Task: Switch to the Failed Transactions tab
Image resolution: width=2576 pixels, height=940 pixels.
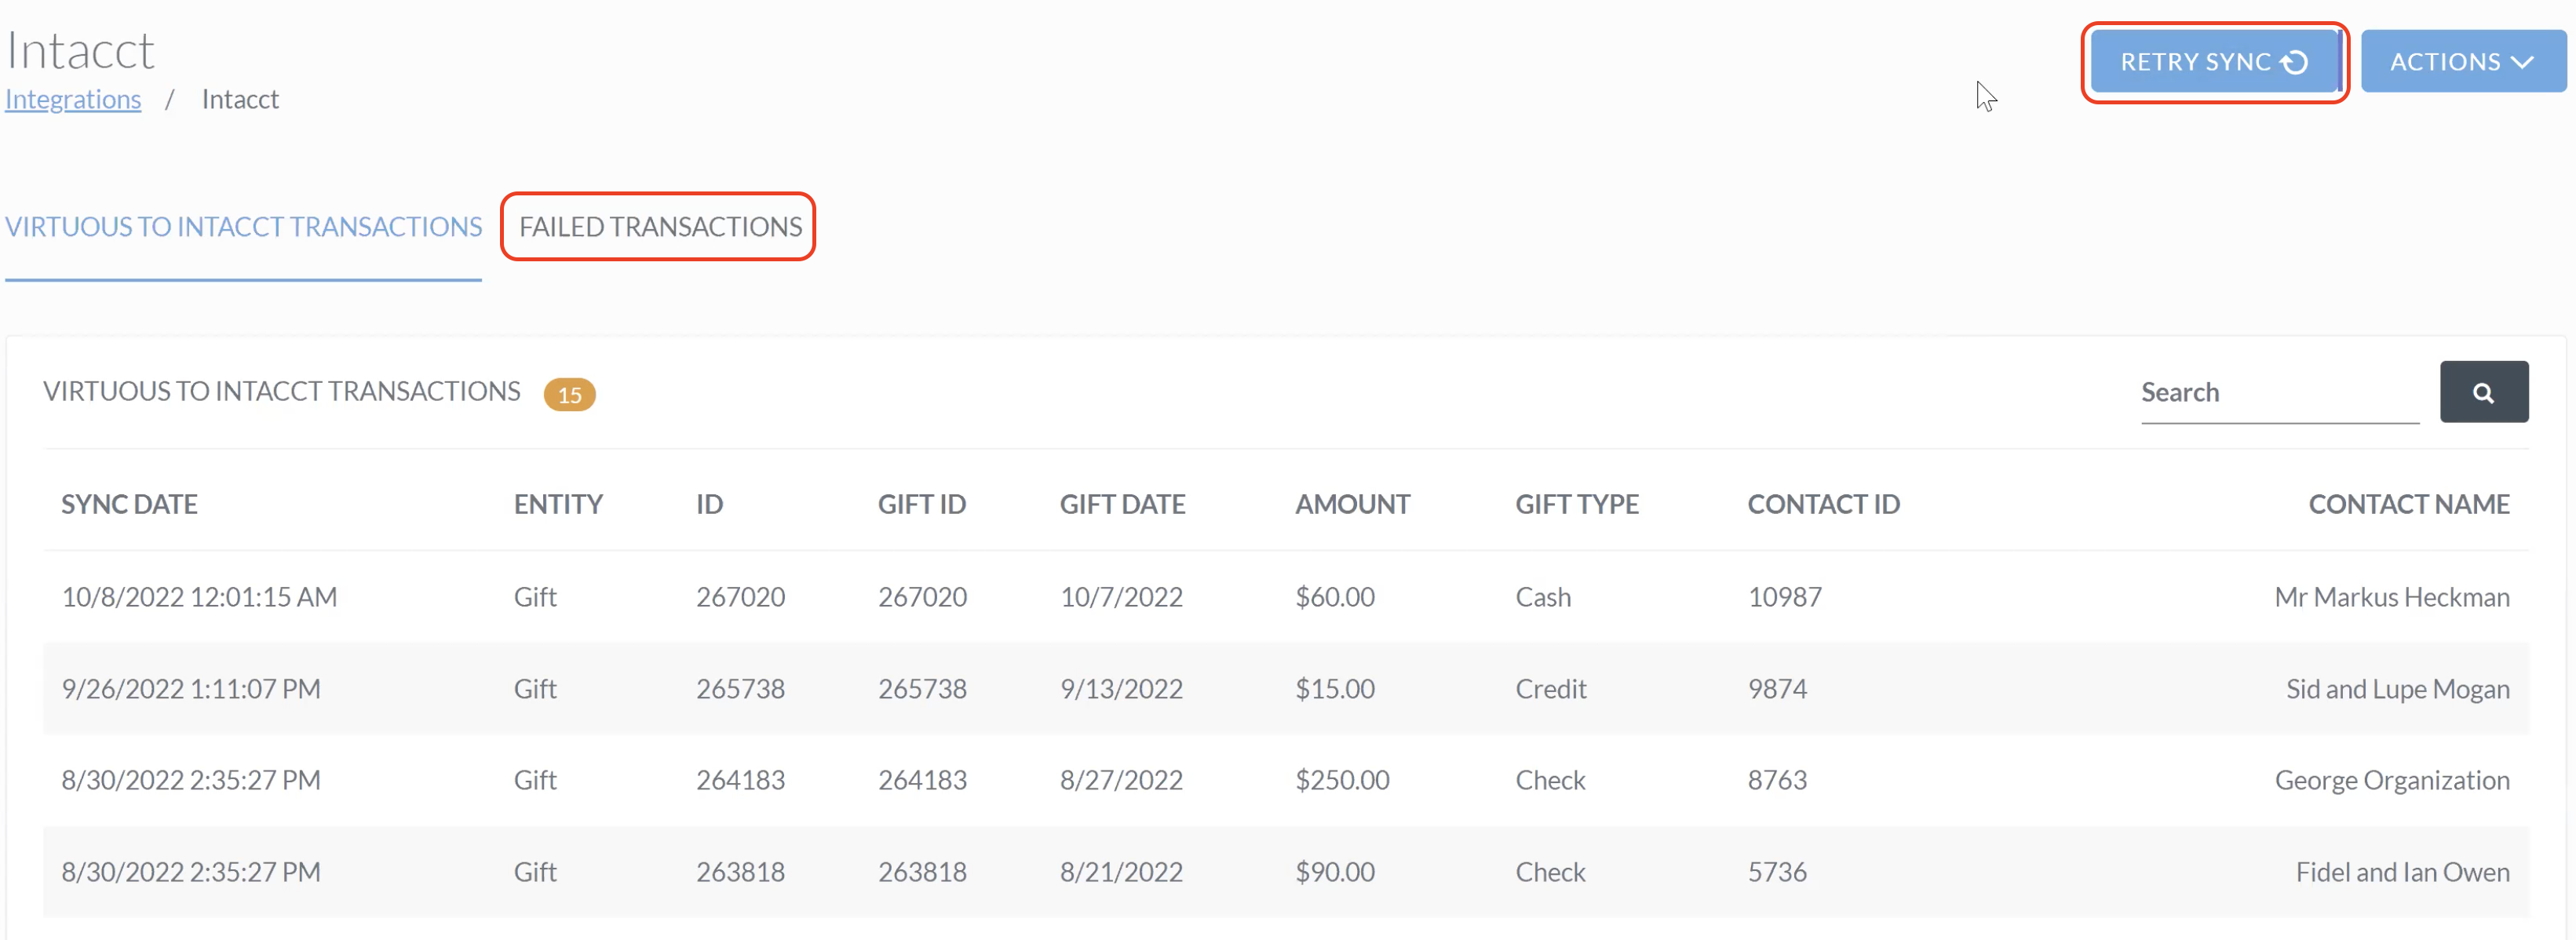Action: (x=660, y=227)
